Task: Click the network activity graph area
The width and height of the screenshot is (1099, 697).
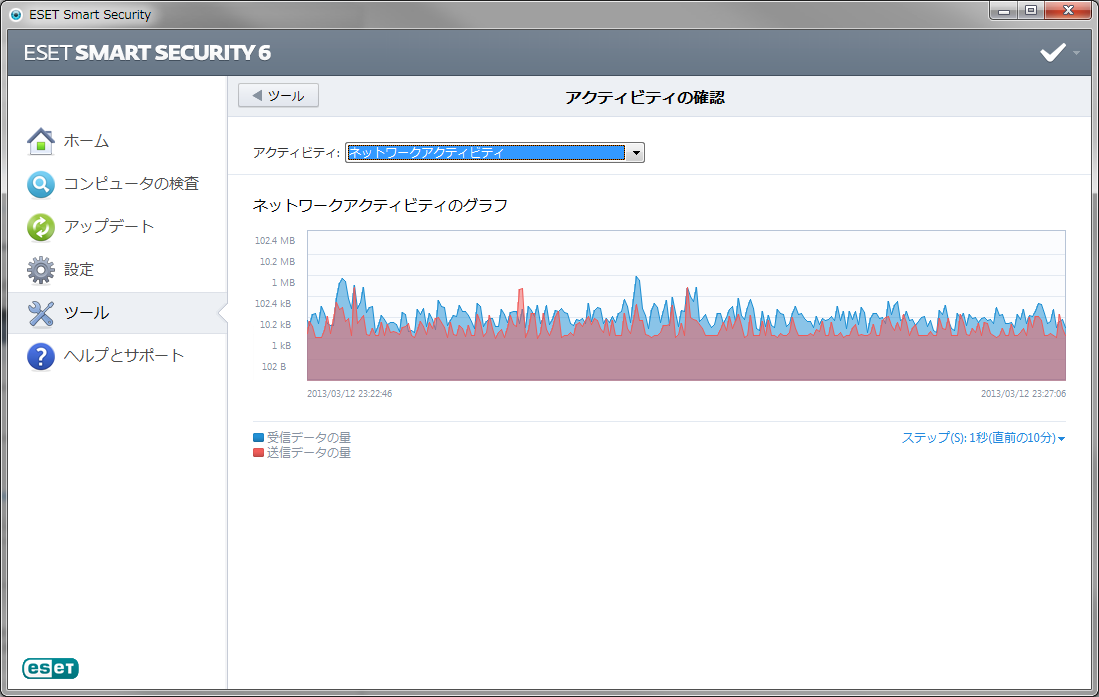Action: point(686,306)
